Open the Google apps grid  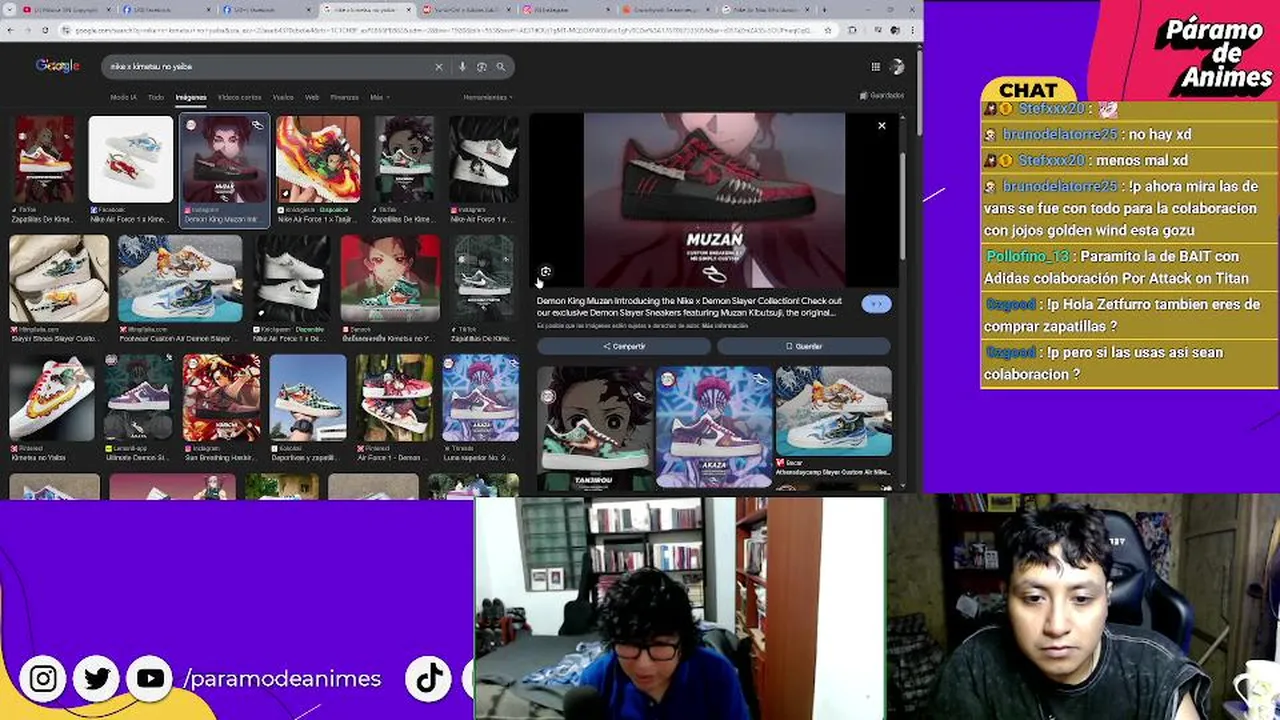pos(875,67)
